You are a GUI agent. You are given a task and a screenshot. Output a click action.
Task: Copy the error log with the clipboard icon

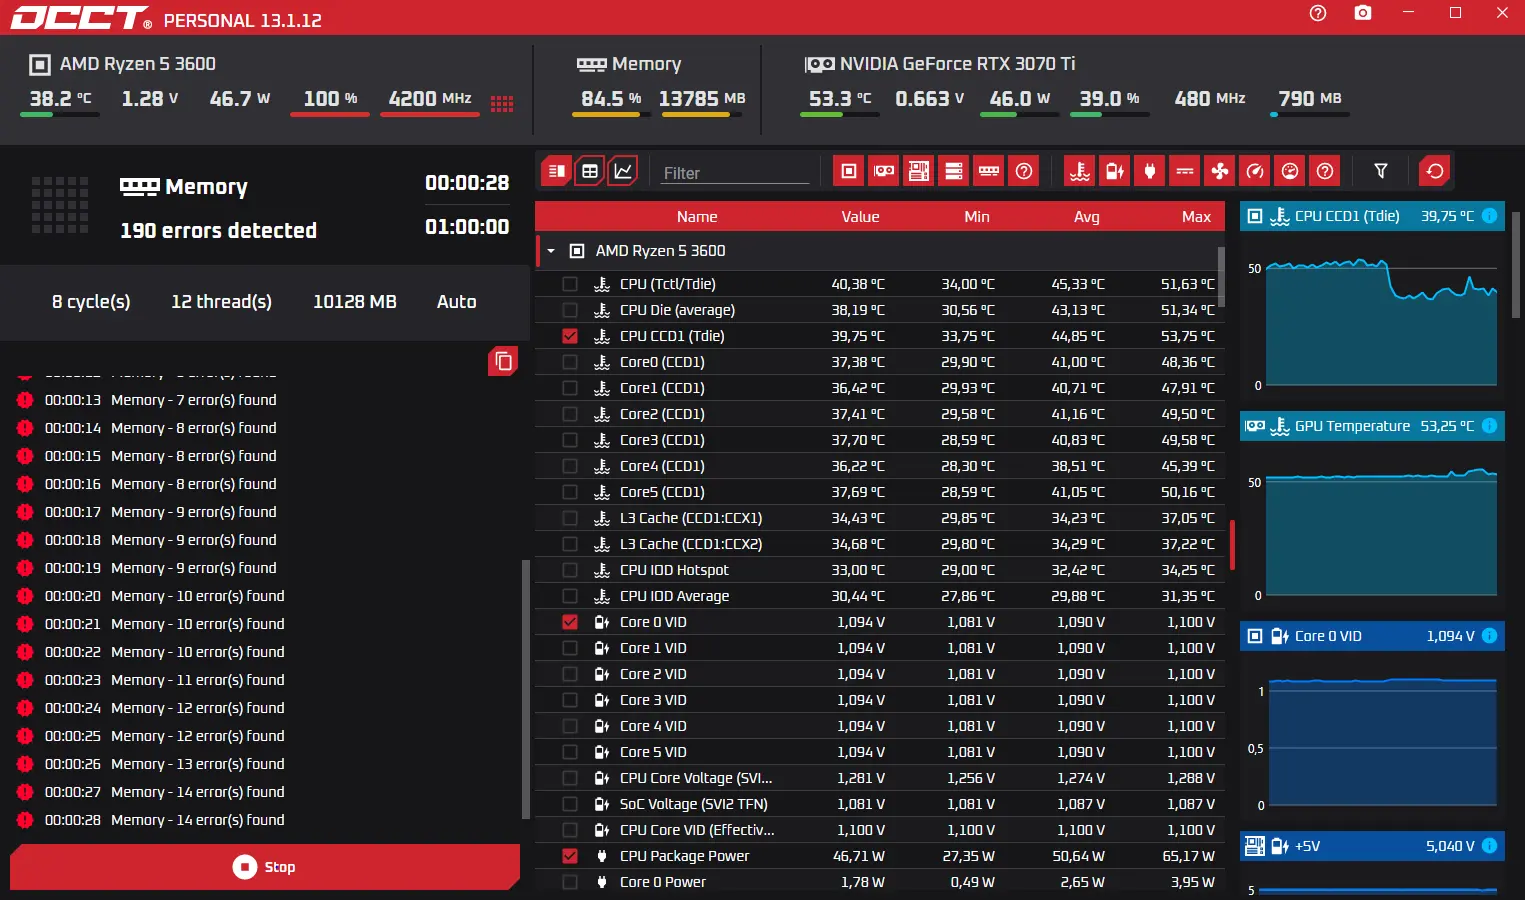tap(503, 361)
